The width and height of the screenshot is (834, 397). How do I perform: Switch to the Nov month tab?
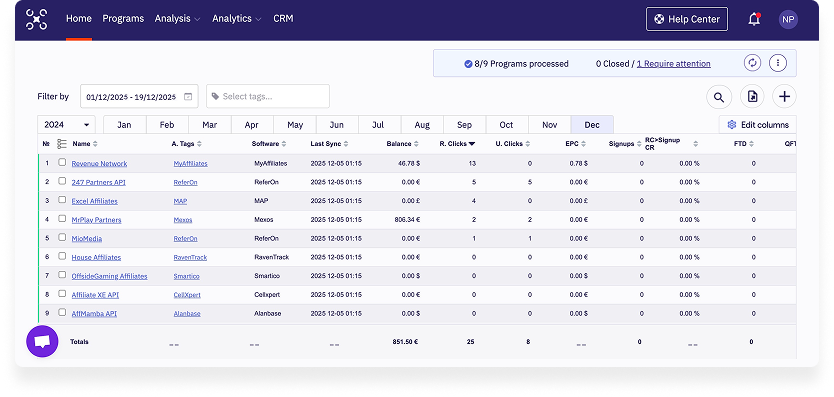(x=549, y=125)
